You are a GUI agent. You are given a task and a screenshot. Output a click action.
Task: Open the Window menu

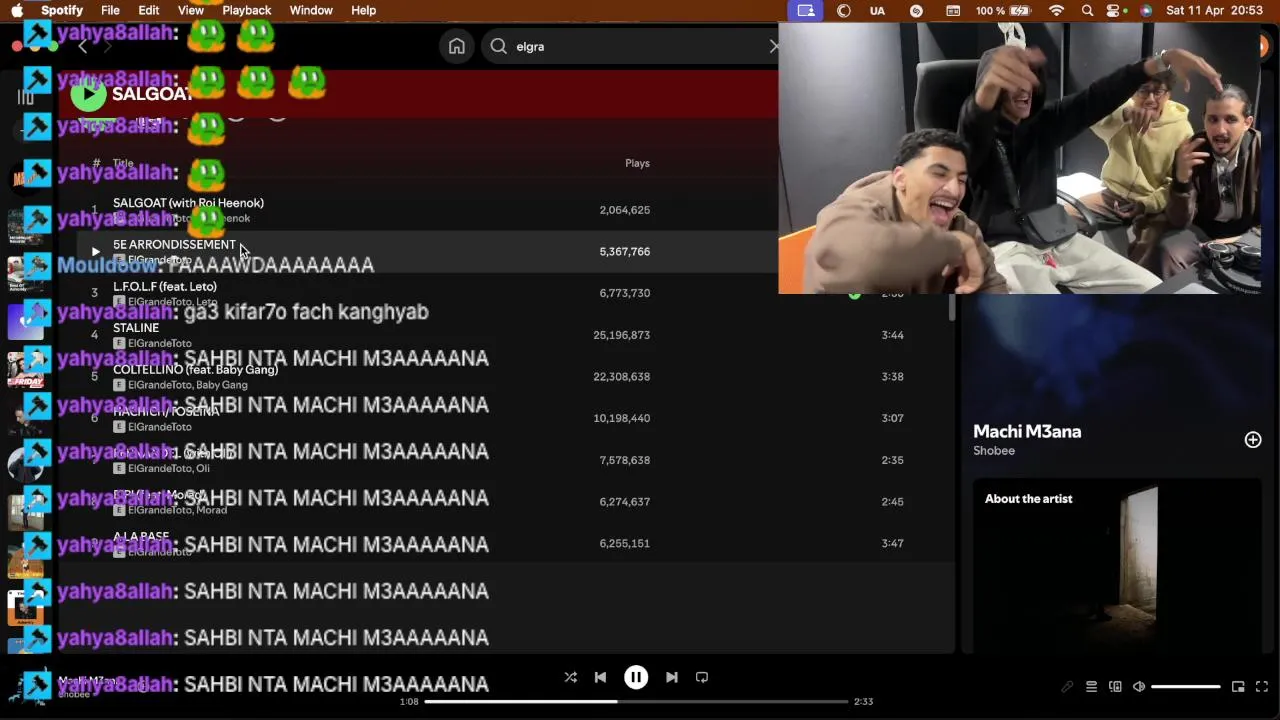[x=311, y=10]
